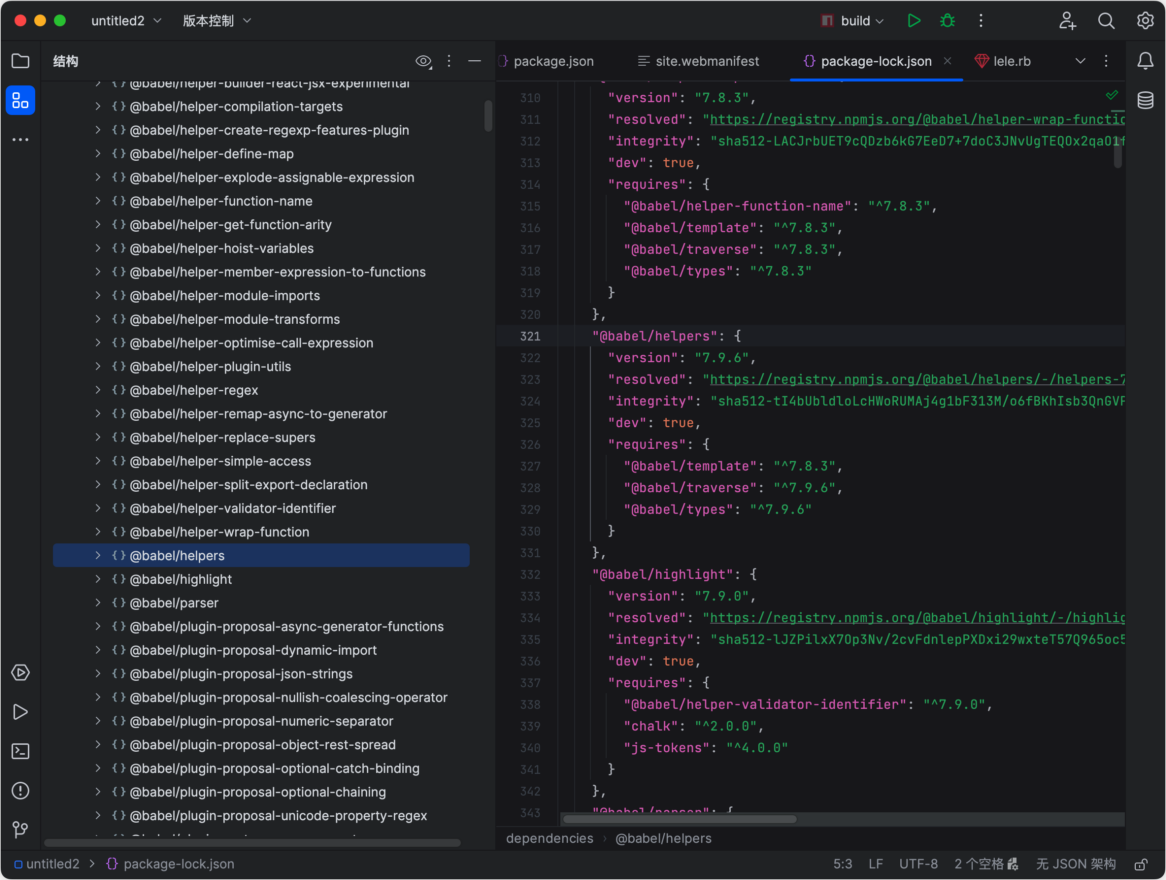Screen dimensions: 1166x880
Task: Open the Run tool window icon
Action: point(21,713)
